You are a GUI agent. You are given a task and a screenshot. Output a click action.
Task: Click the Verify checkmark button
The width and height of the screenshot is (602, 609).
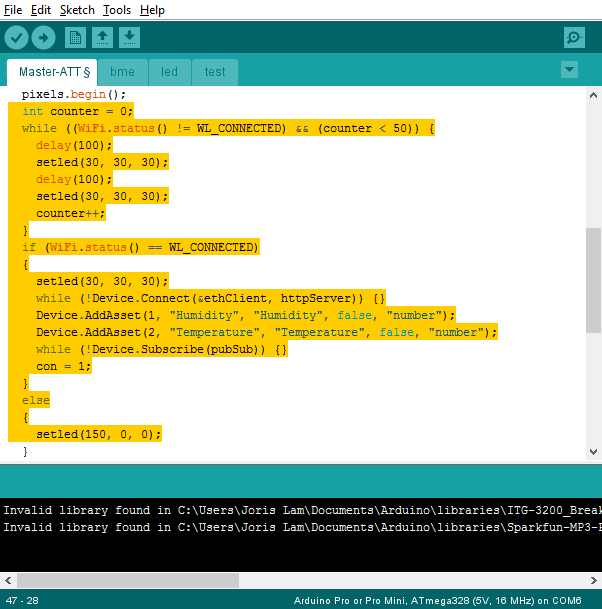tap(16, 38)
